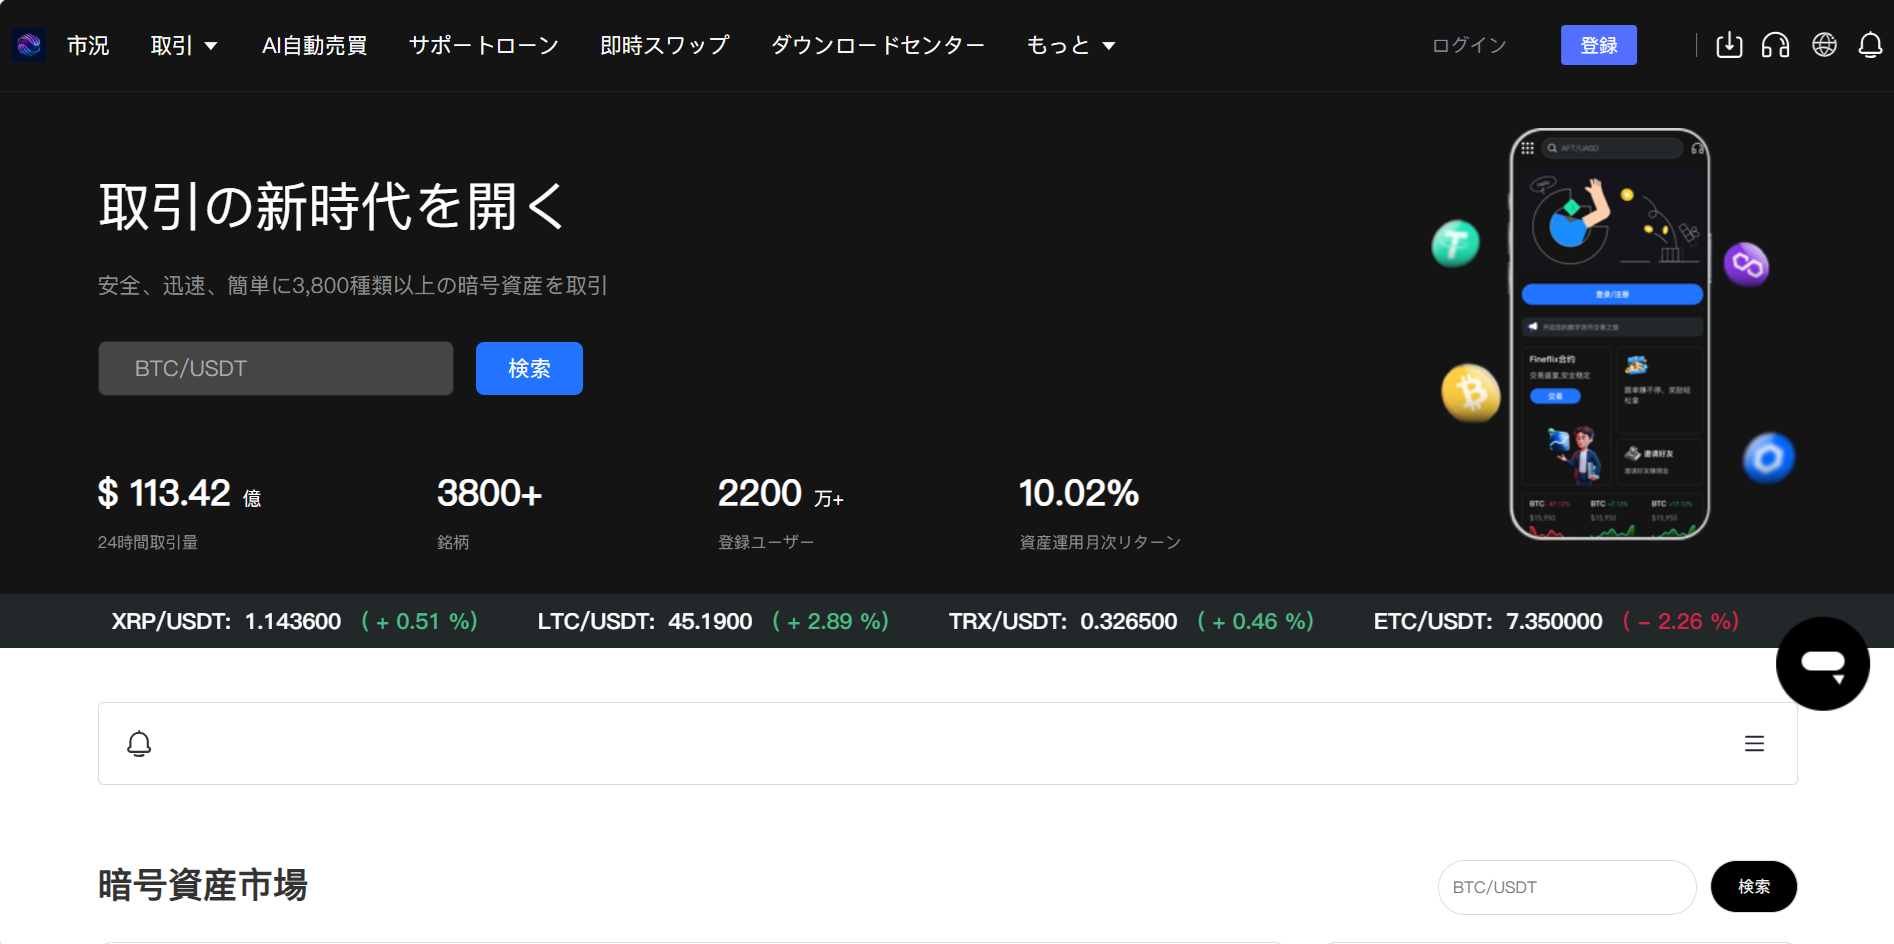
Task: Click the 登録 register button
Action: (1598, 45)
